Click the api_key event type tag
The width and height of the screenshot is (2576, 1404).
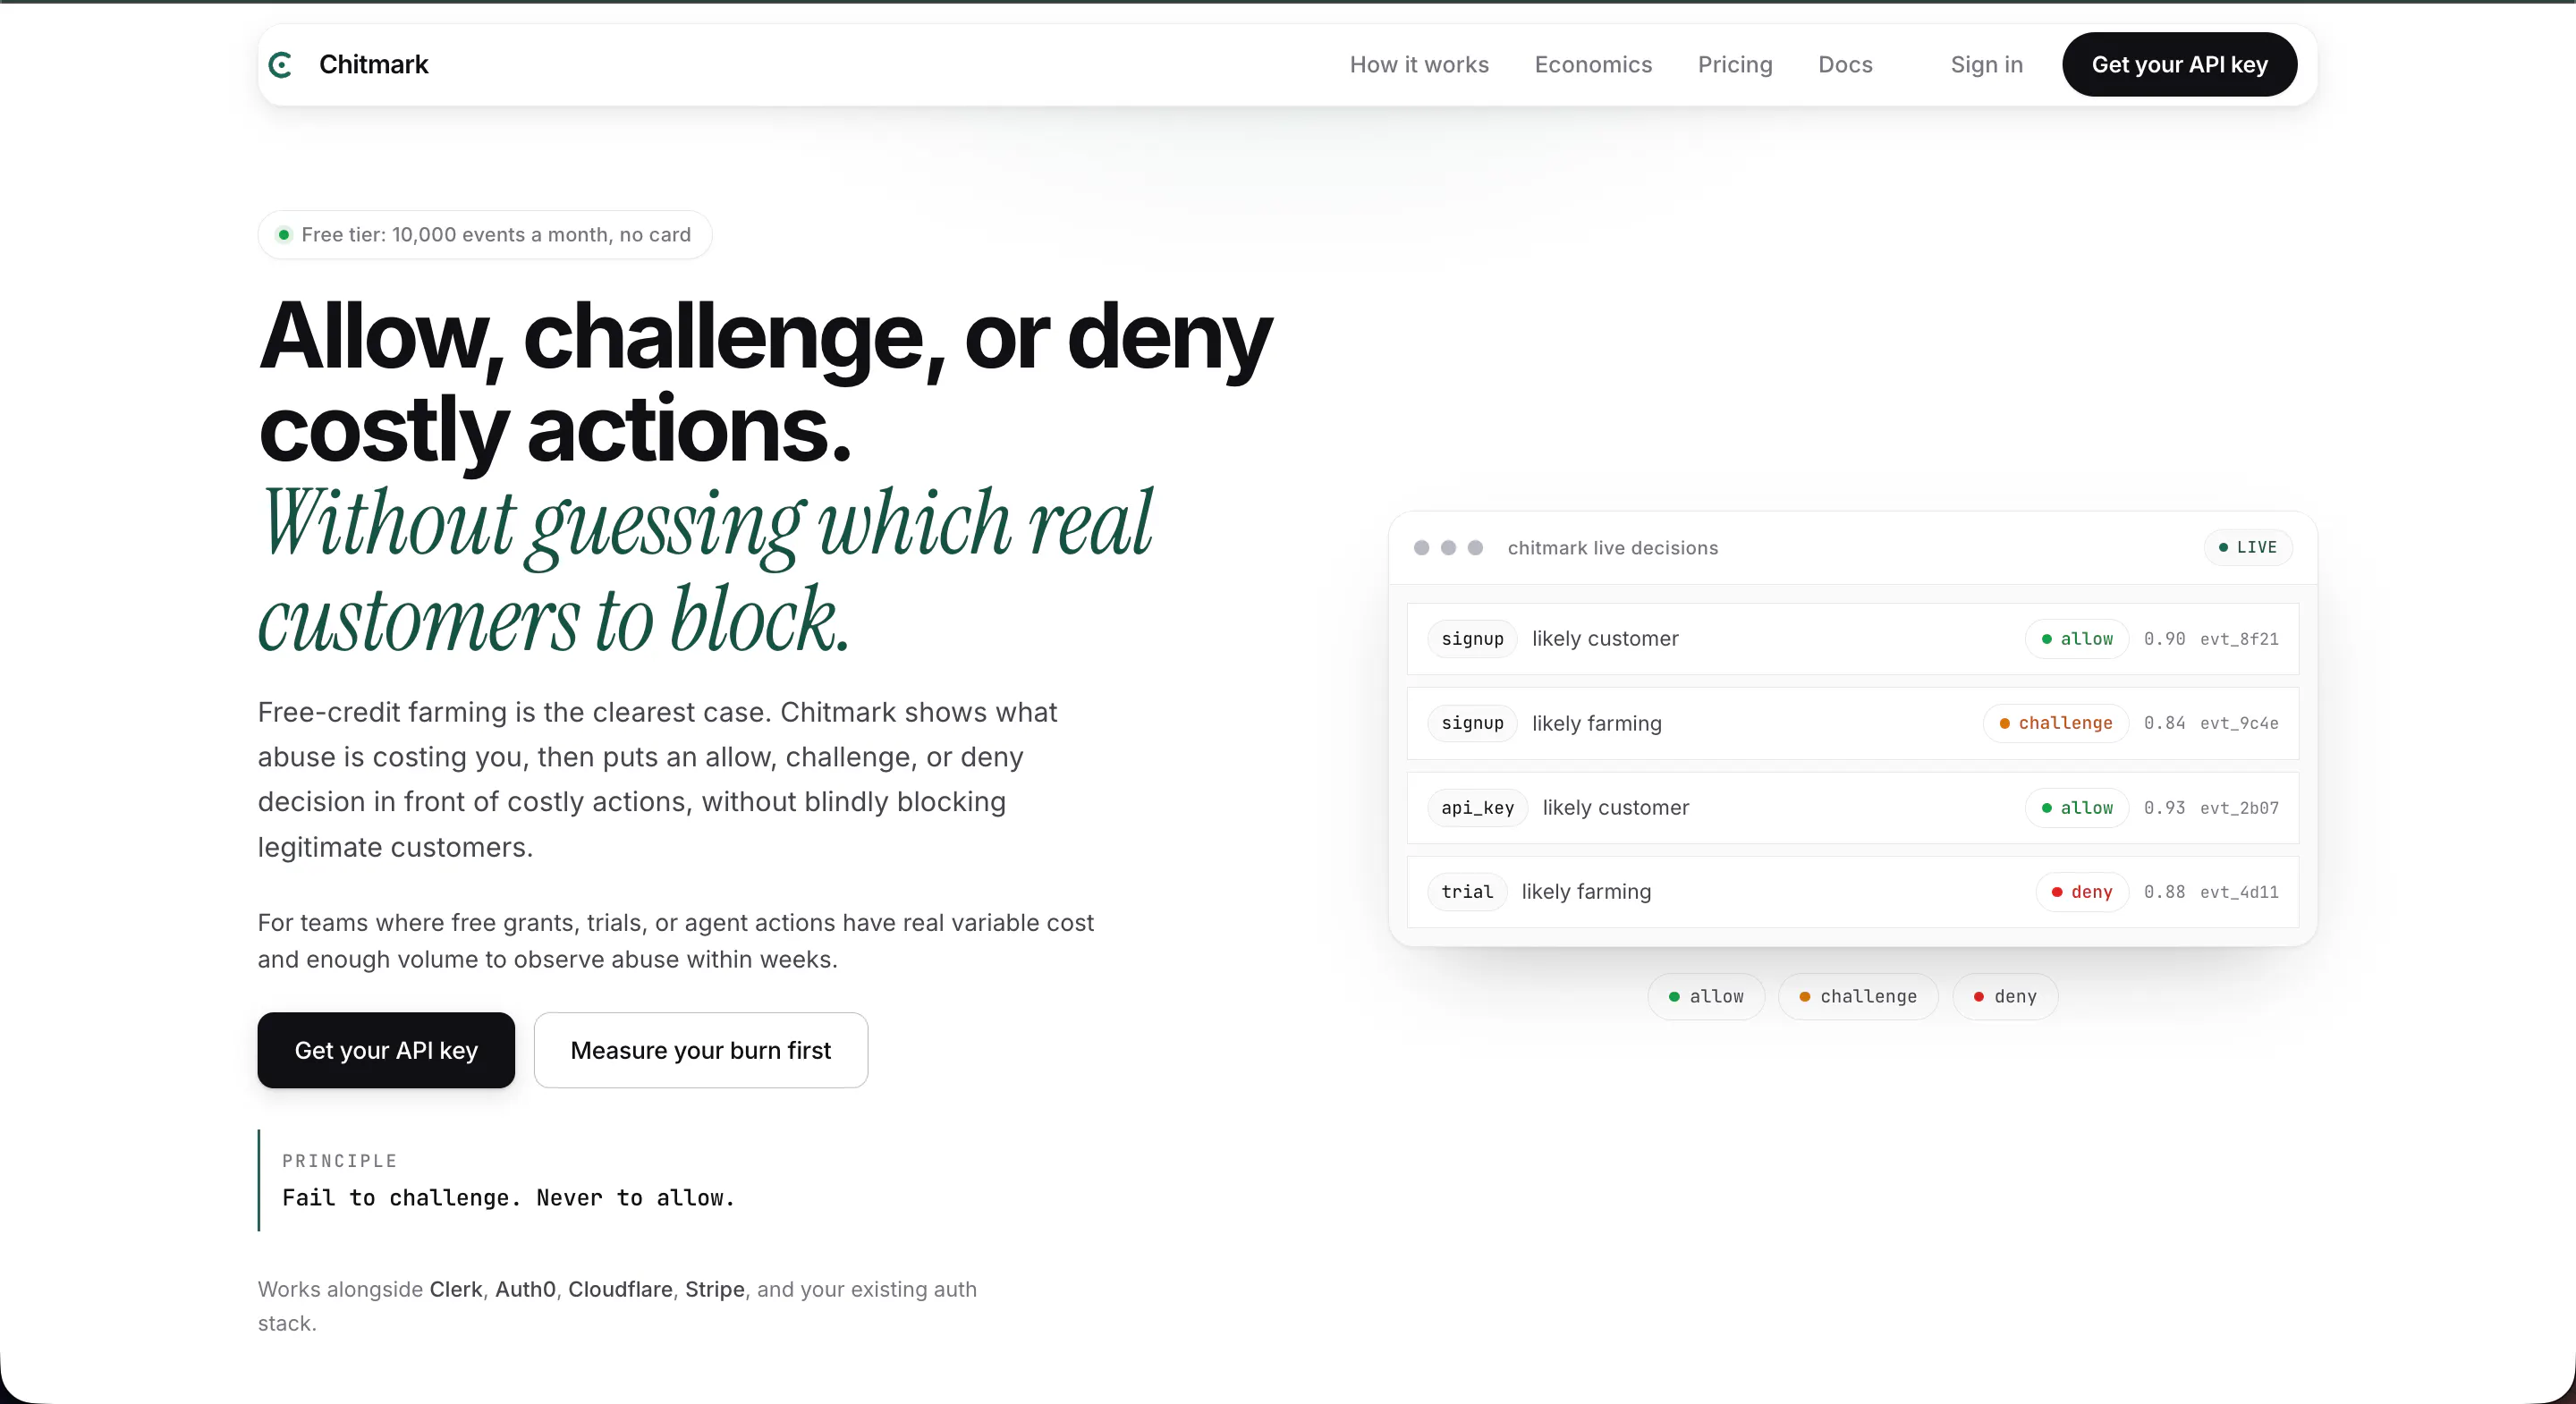pos(1477,808)
